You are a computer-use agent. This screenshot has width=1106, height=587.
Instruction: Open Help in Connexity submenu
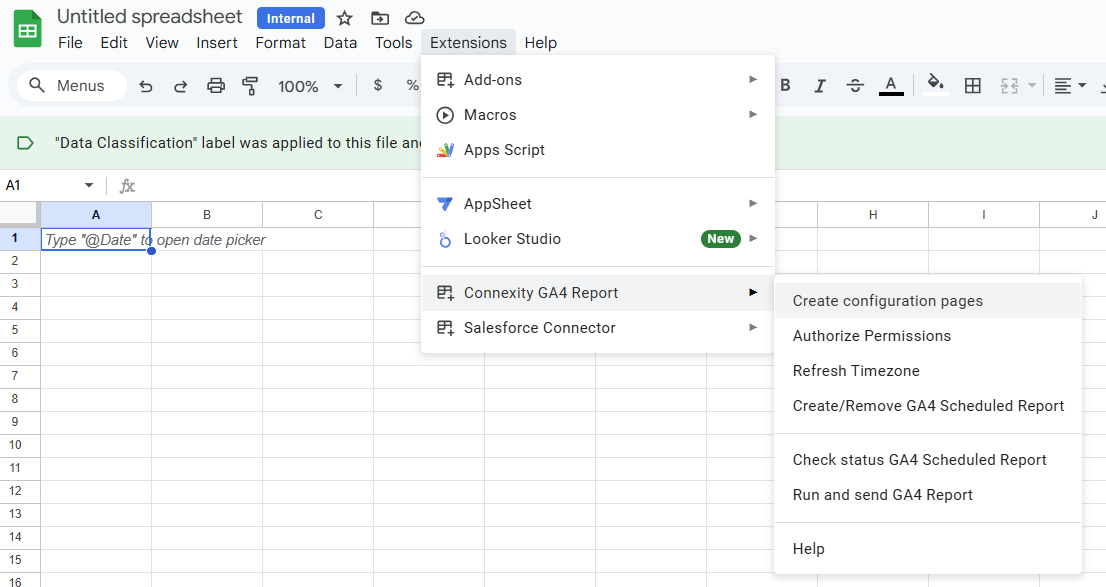click(x=928, y=549)
